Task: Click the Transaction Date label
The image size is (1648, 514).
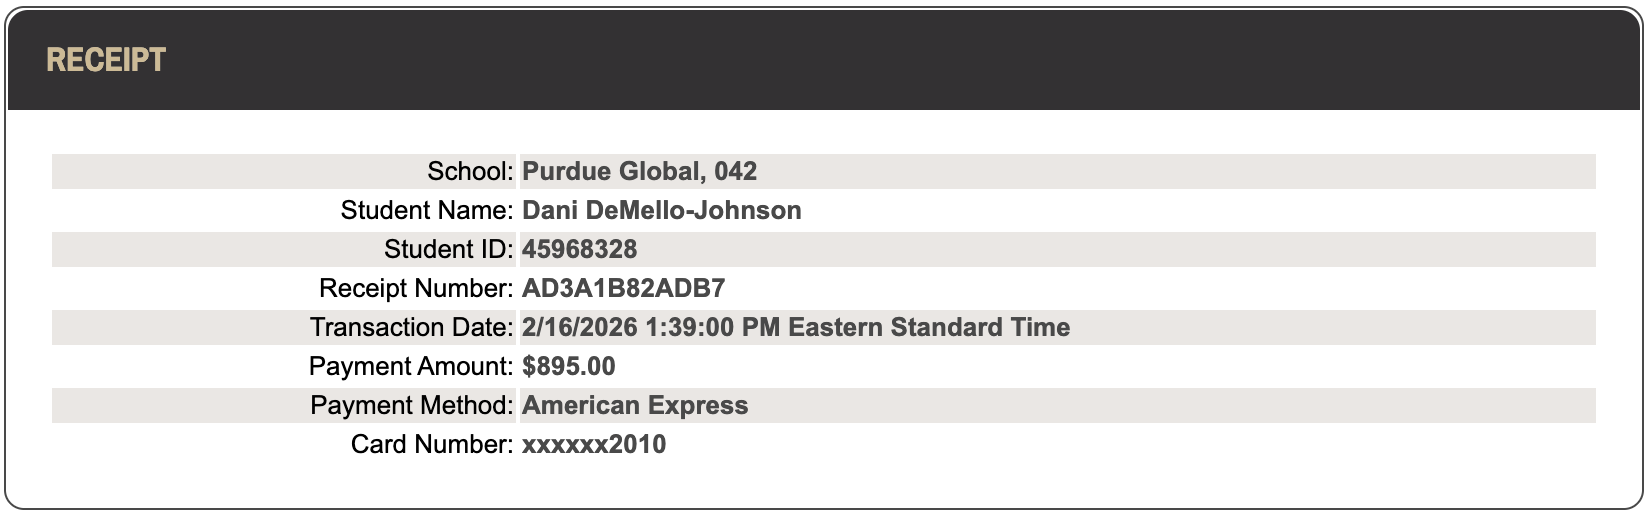Action: tap(411, 327)
